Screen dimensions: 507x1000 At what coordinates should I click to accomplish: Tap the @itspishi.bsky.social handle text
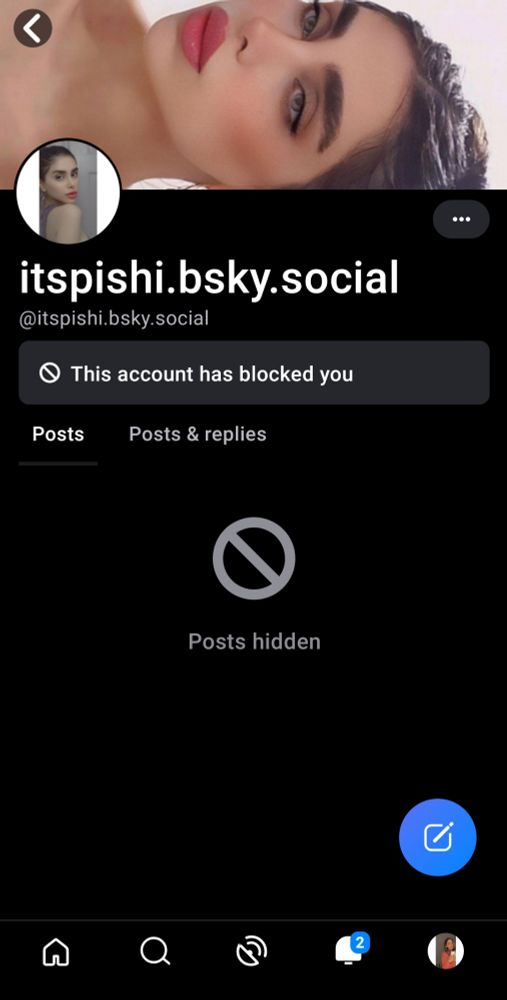pyautogui.click(x=114, y=318)
